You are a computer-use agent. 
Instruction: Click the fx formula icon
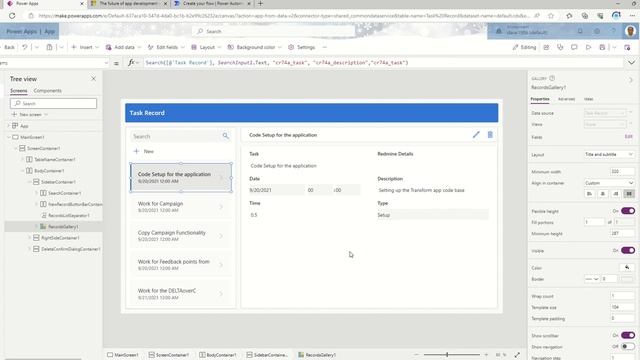click(131, 63)
